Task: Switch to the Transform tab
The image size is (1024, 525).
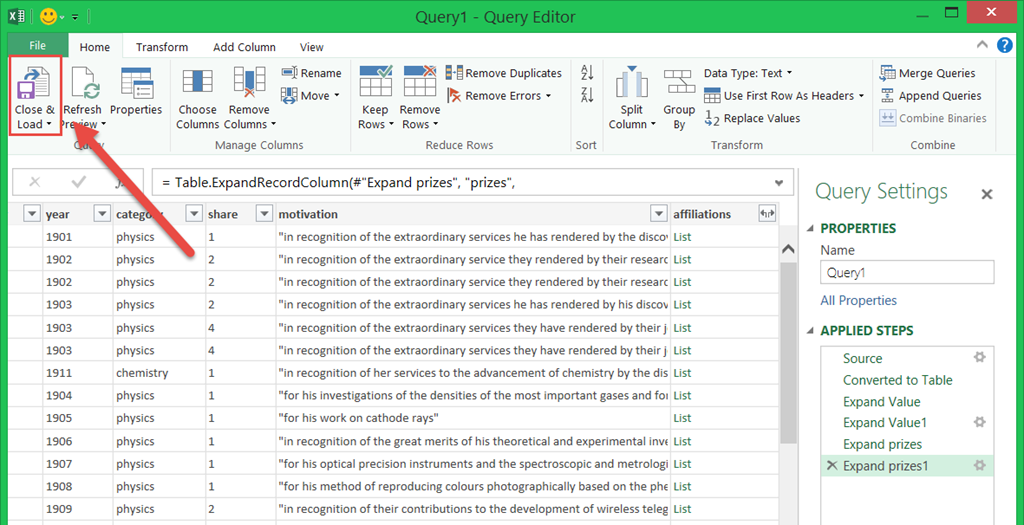Action: pos(162,47)
